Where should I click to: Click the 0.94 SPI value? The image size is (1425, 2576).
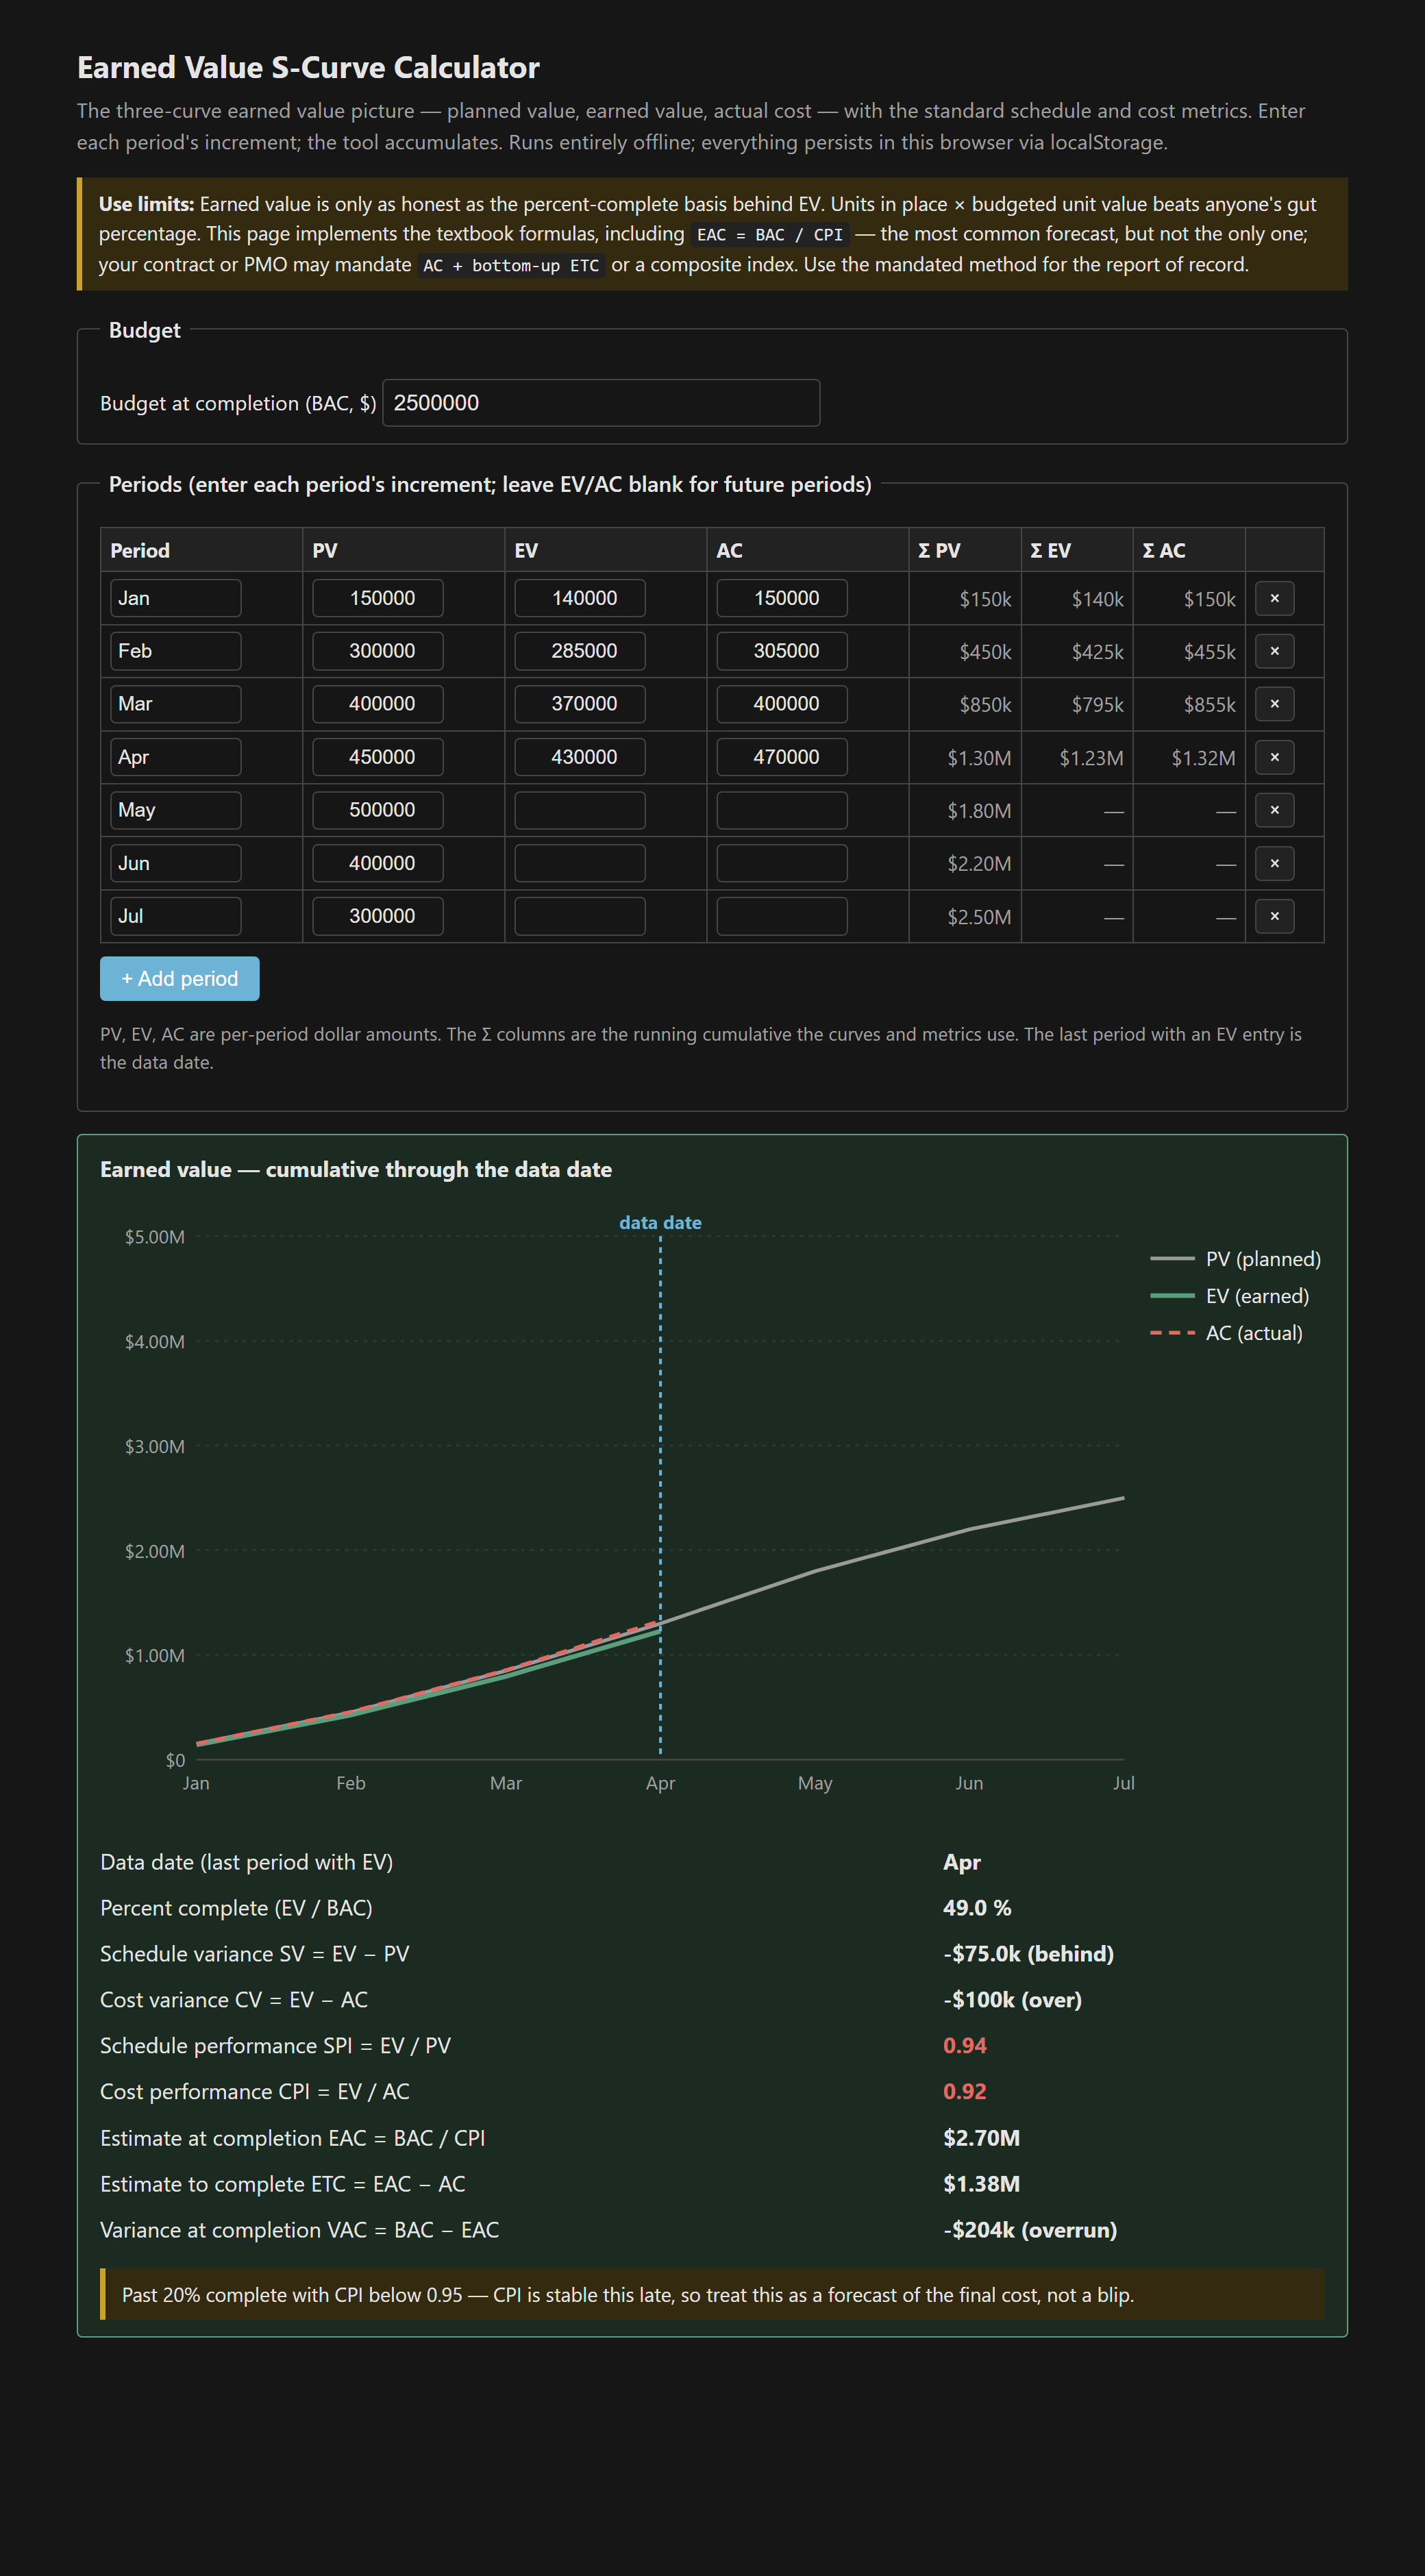pos(965,2045)
